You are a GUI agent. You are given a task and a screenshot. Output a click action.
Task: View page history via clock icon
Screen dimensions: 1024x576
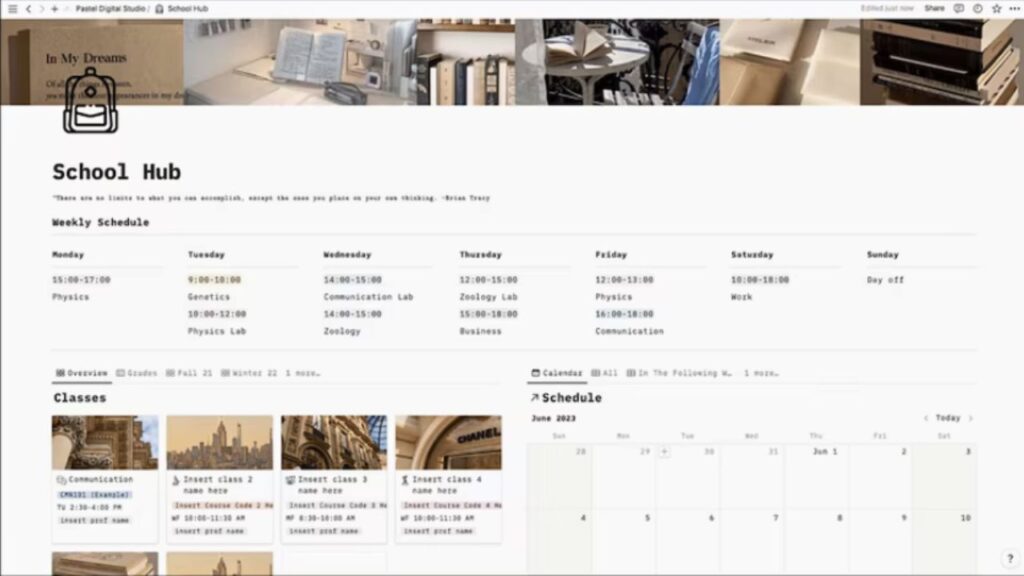(x=977, y=8)
